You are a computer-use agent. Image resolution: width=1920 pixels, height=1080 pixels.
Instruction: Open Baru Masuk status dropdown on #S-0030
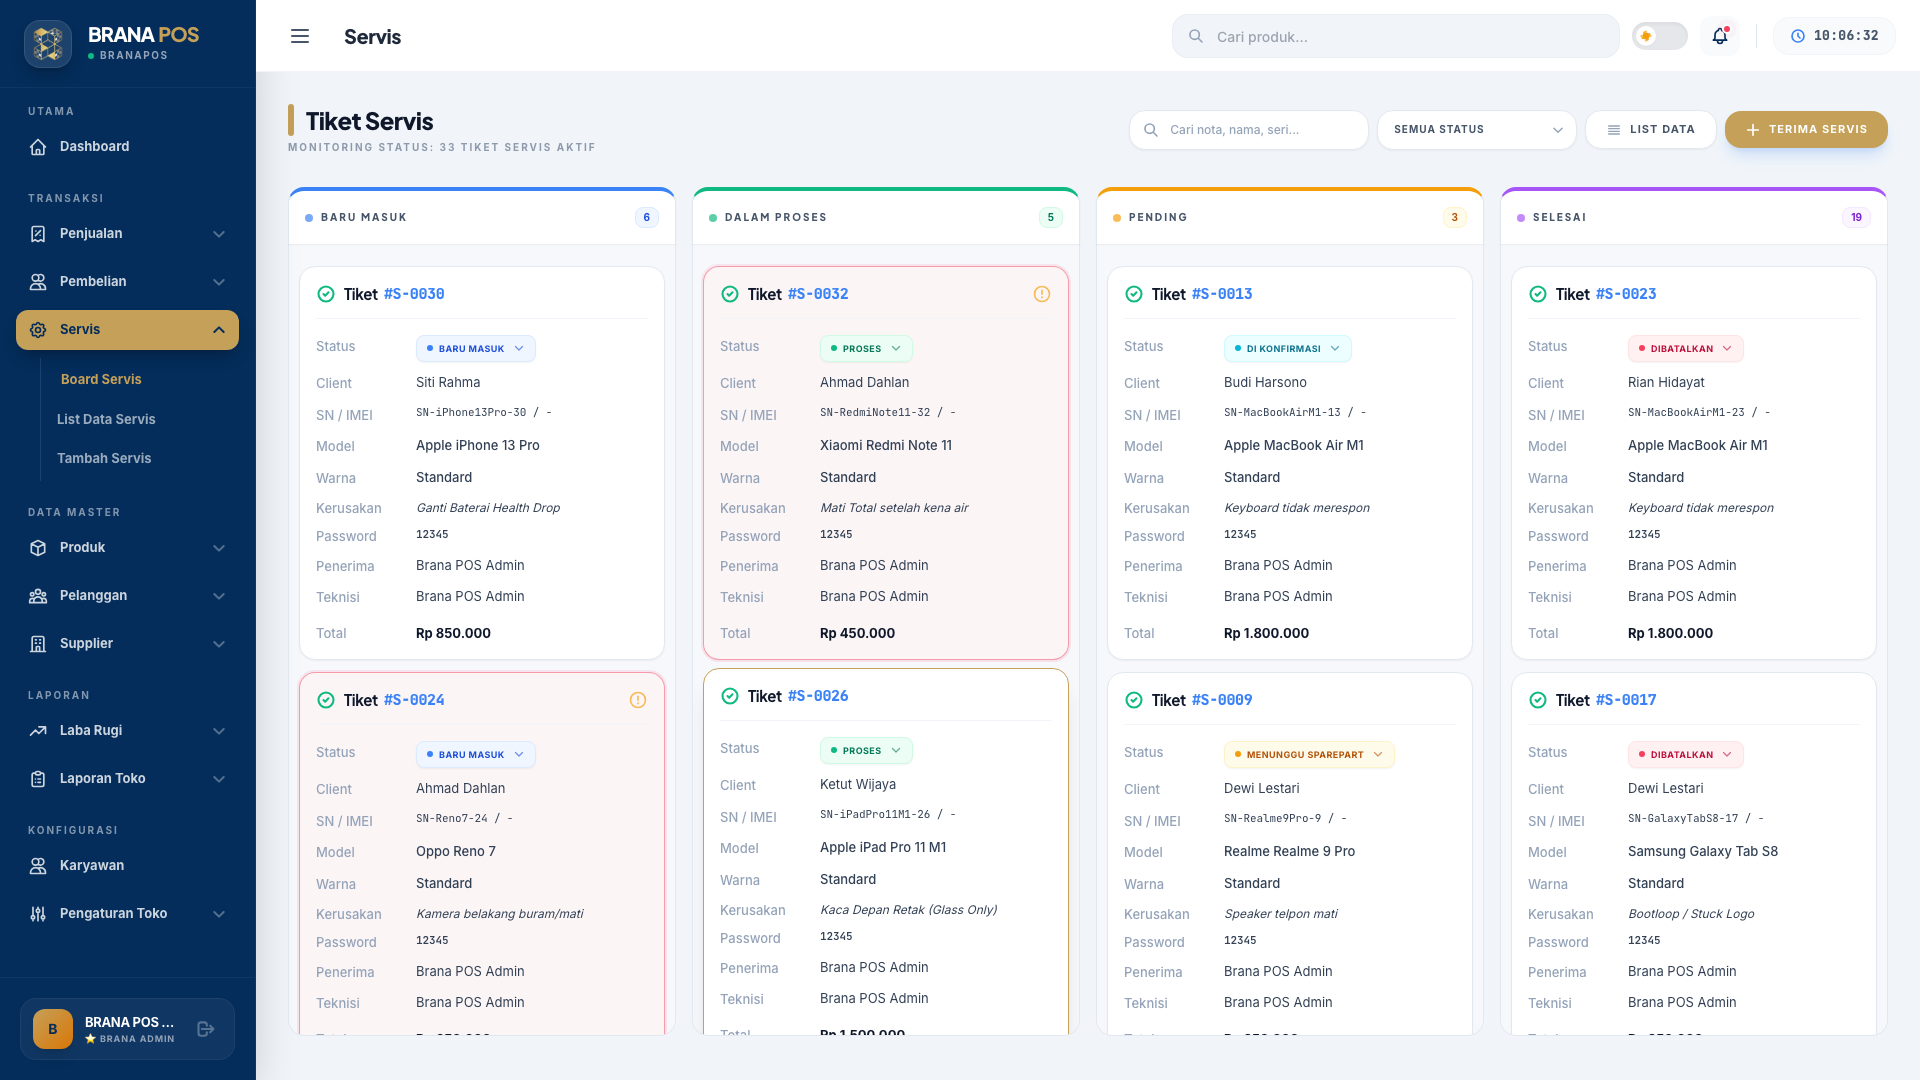click(476, 349)
